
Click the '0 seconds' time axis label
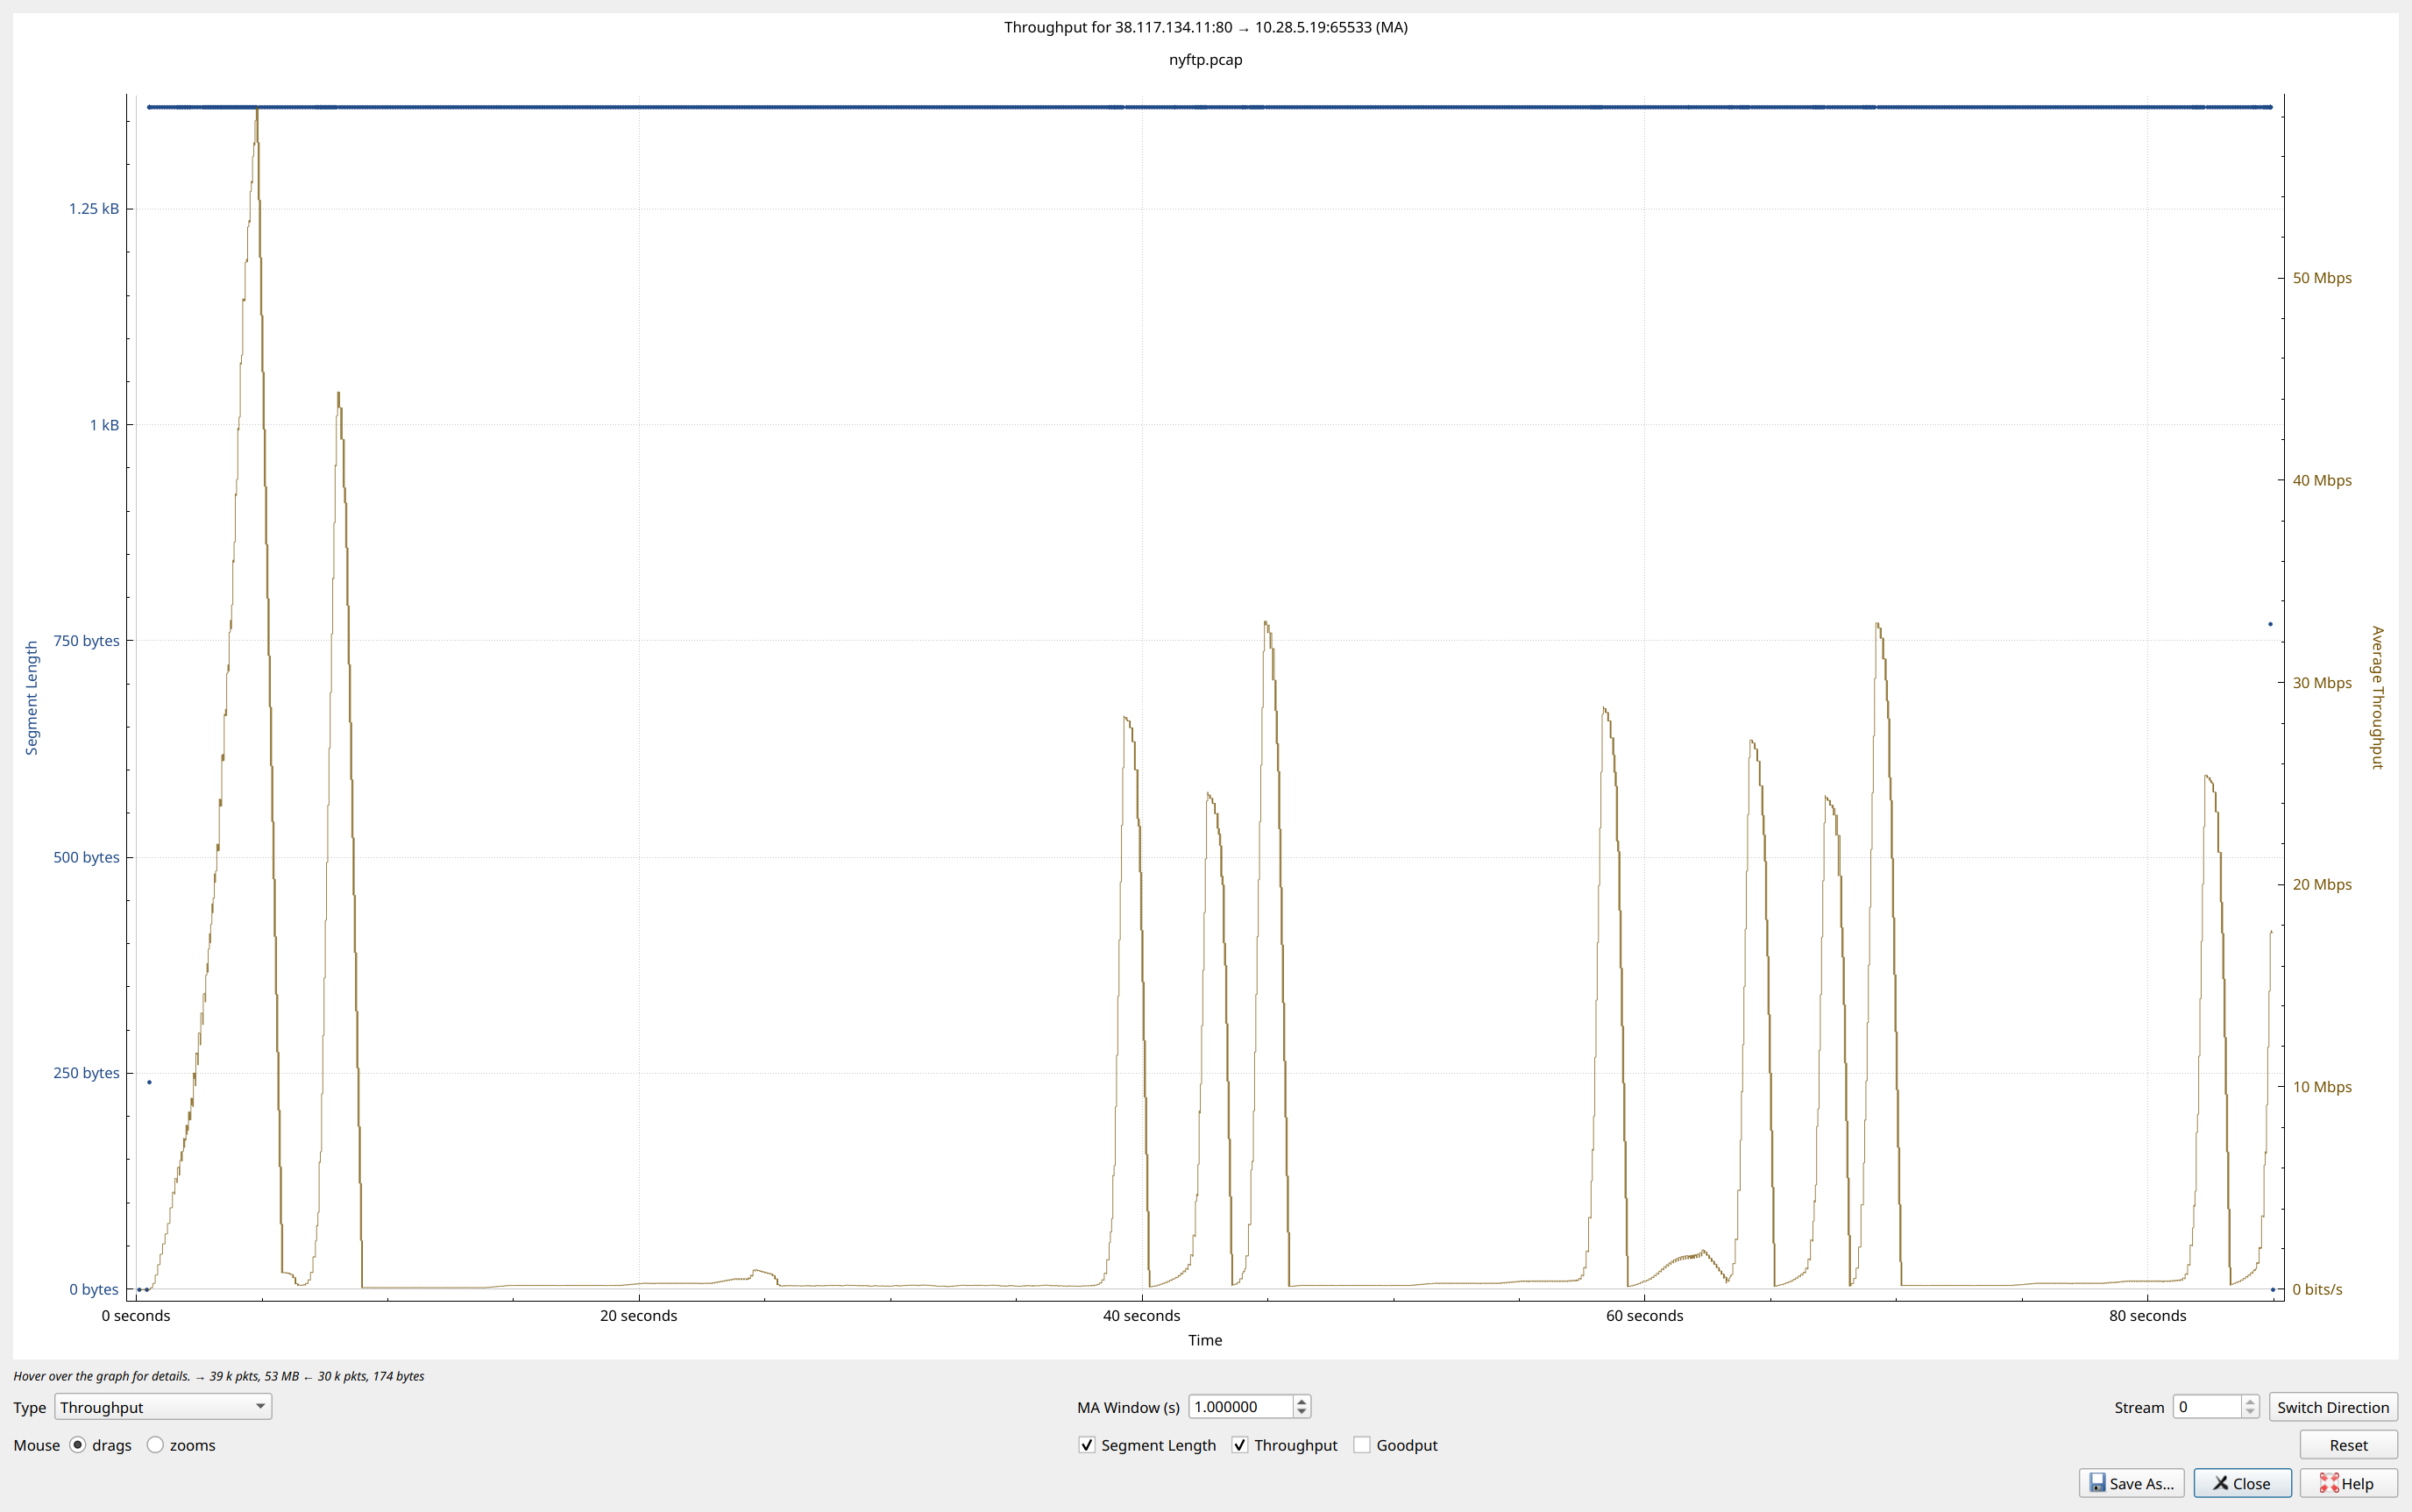point(136,1316)
